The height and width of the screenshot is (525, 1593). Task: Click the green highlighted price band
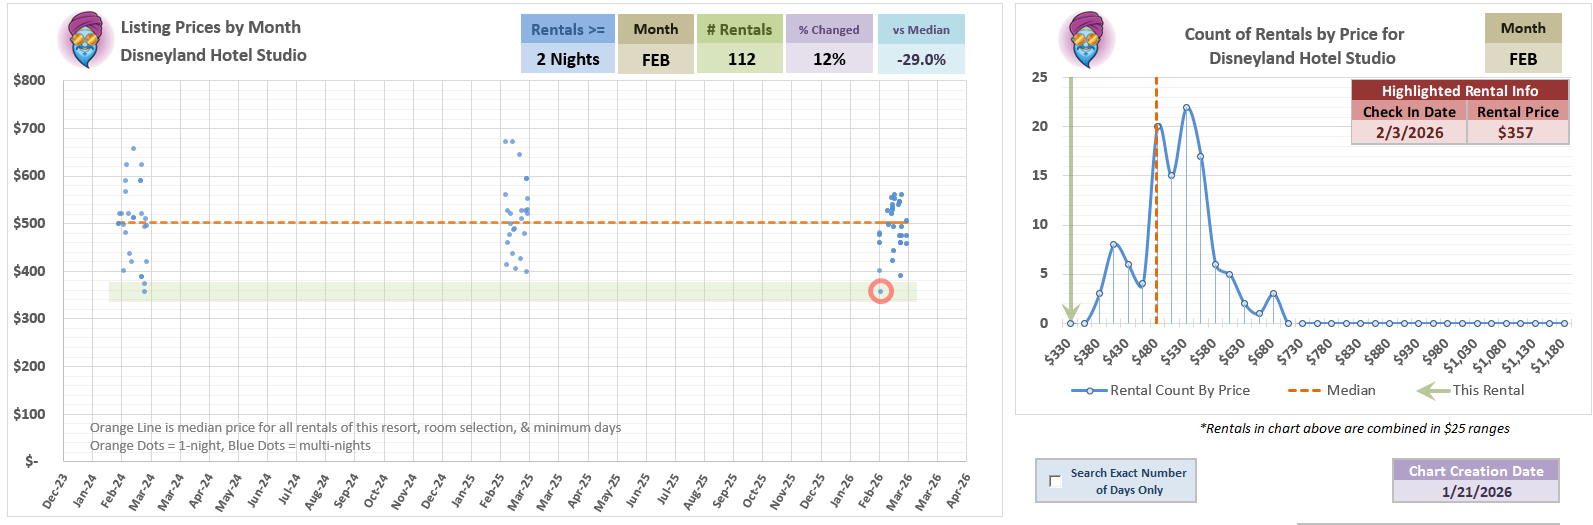500,291
